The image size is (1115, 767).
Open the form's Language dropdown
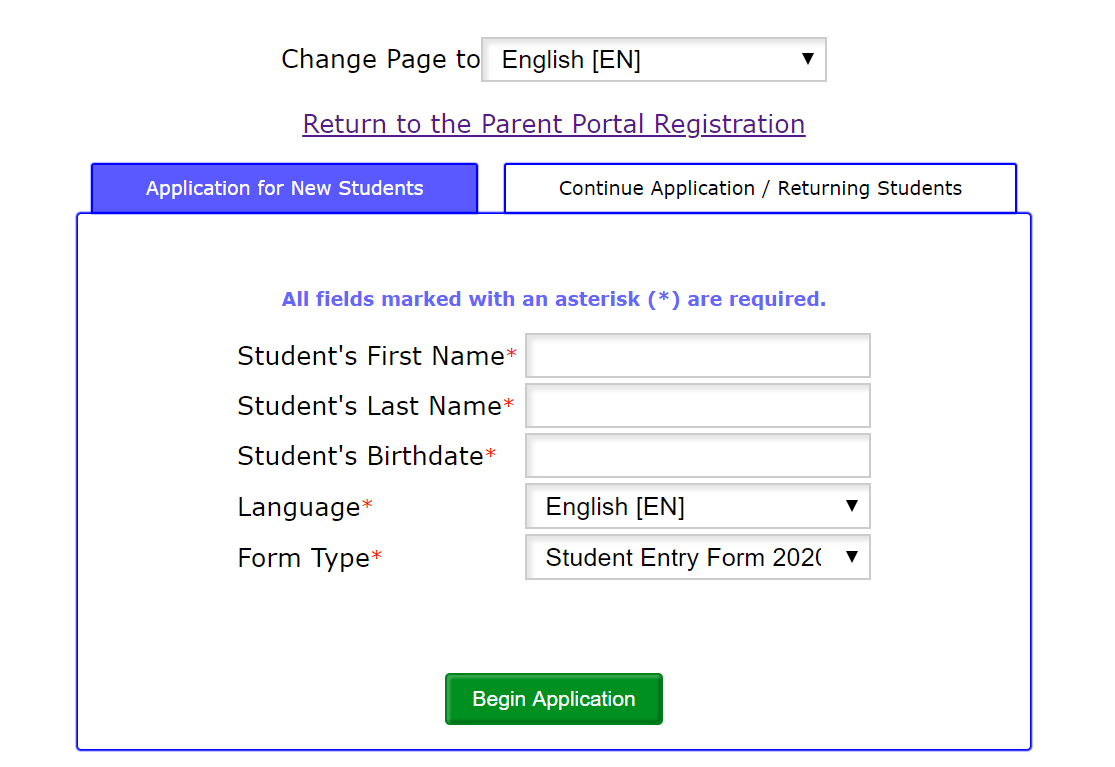point(697,507)
